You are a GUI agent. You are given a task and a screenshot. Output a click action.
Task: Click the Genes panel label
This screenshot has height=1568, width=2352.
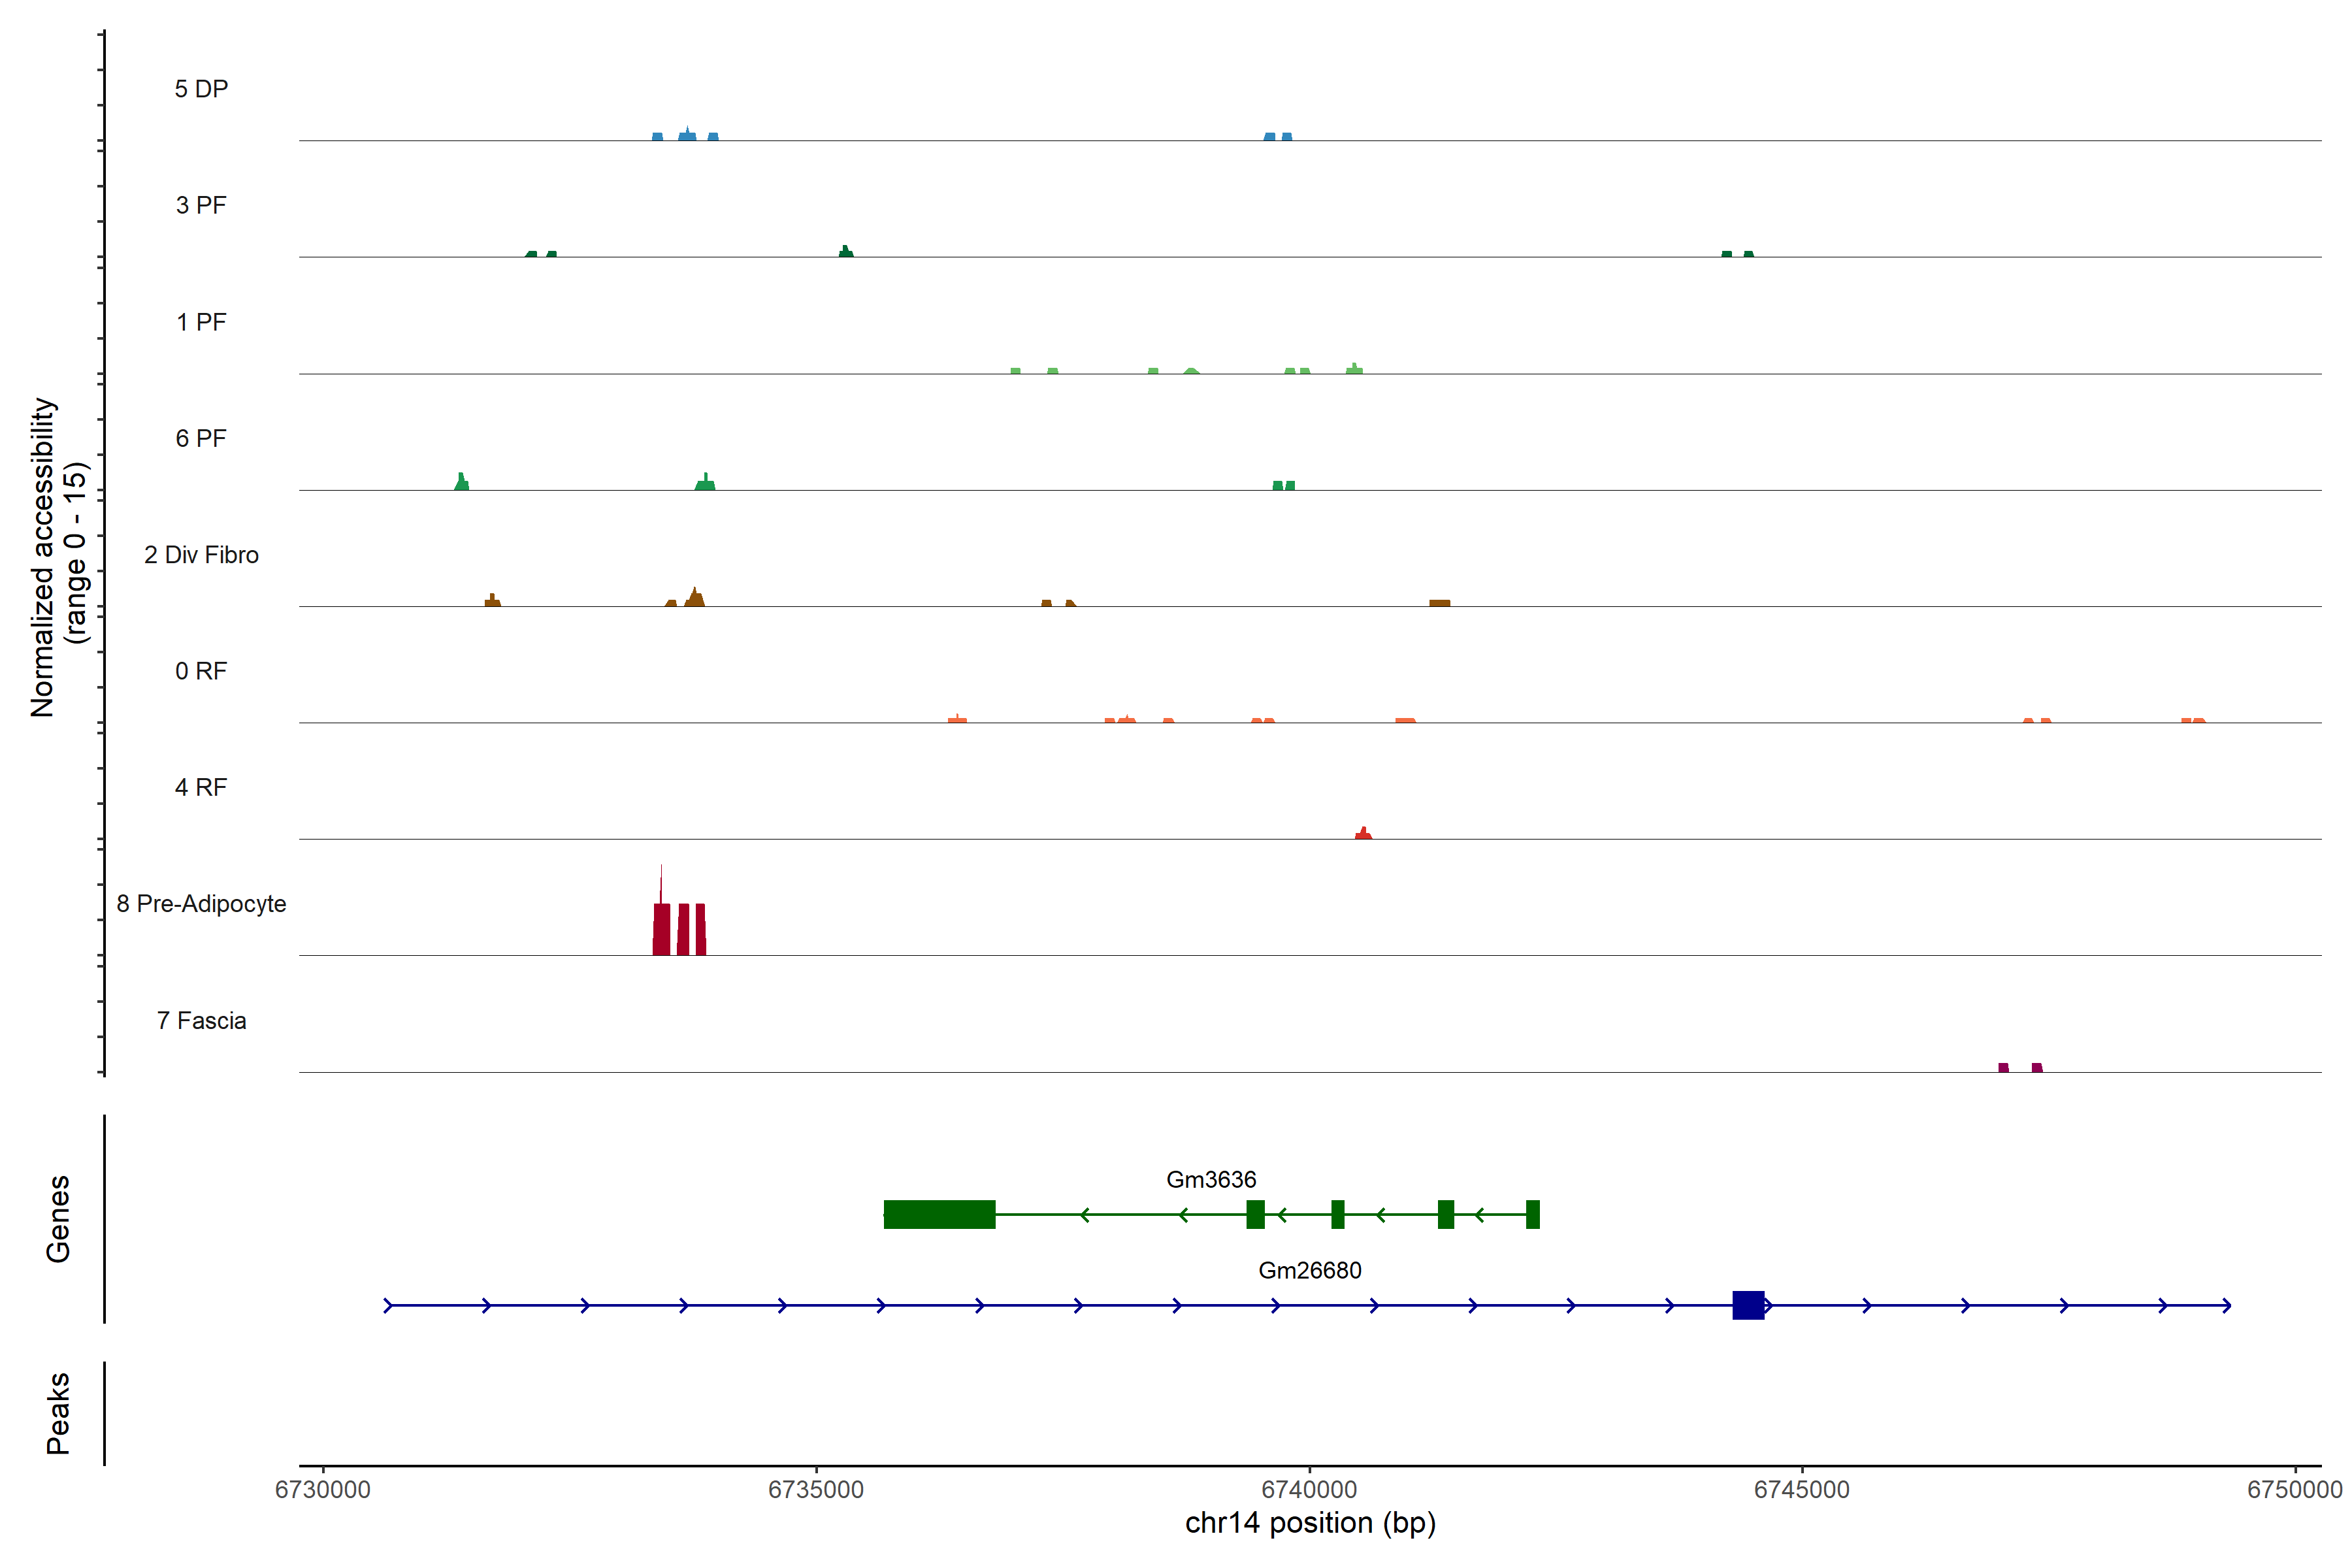pyautogui.click(x=58, y=1219)
